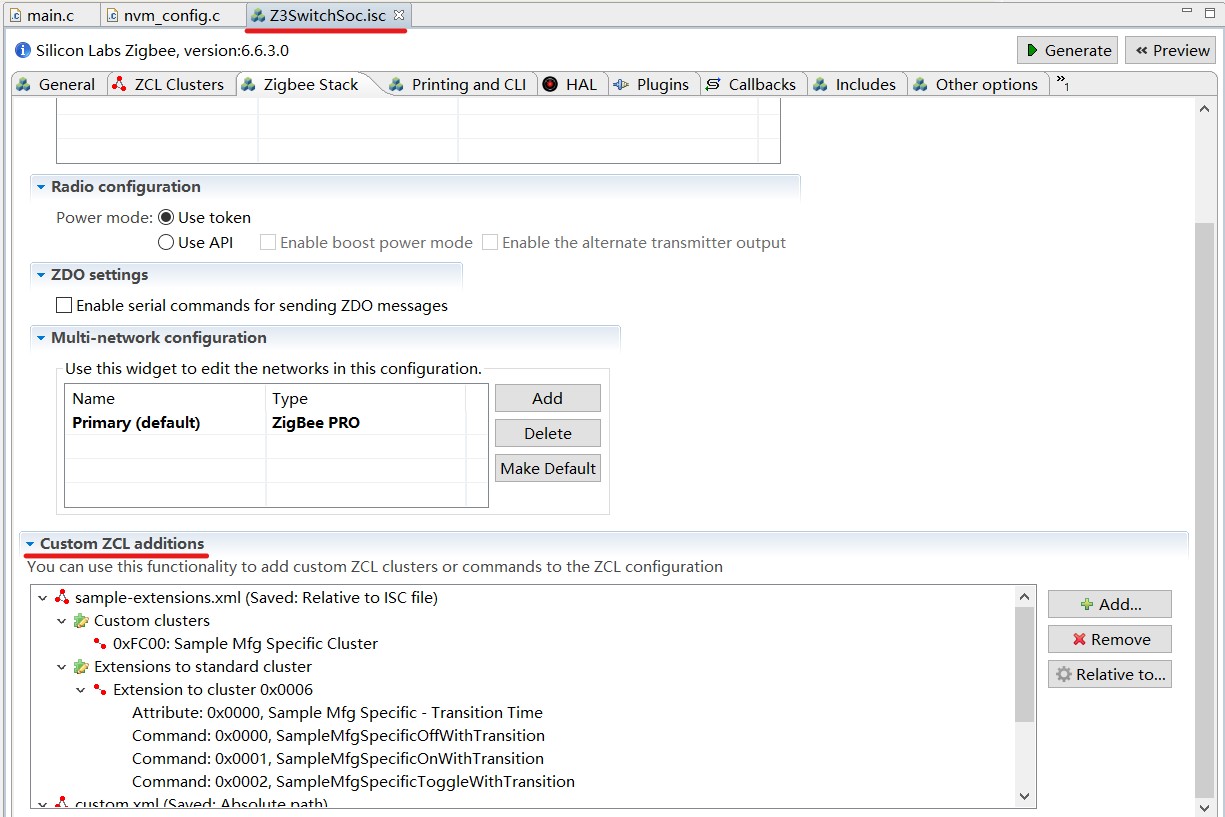This screenshot has height=817, width=1225.
Task: Click the Add... custom ZCL file button
Action: (x=1109, y=604)
